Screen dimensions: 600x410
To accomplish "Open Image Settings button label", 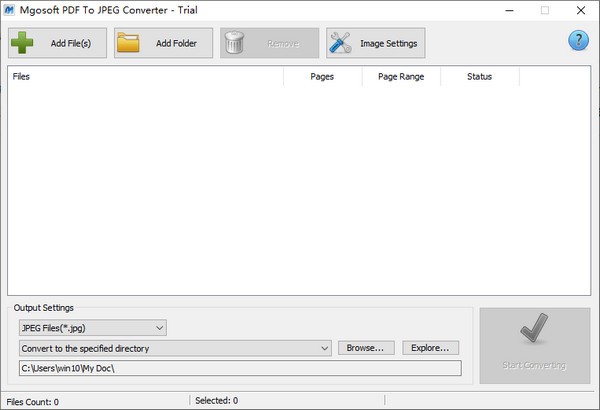I will (x=388, y=44).
